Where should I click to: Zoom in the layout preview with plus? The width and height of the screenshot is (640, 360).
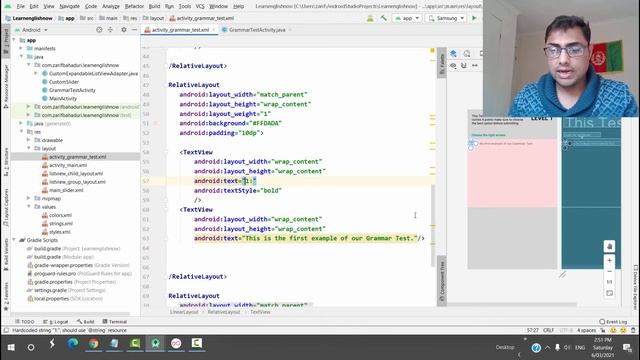click(x=609, y=260)
